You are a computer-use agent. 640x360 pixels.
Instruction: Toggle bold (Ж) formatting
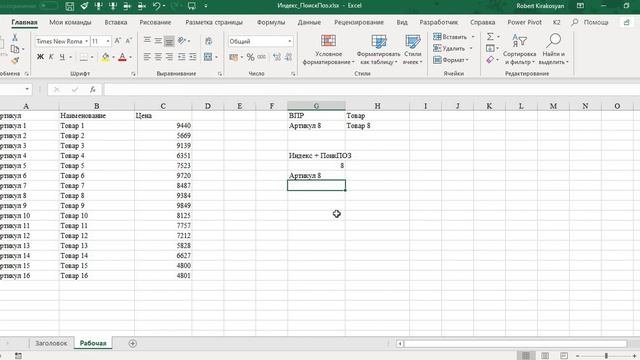click(x=40, y=57)
